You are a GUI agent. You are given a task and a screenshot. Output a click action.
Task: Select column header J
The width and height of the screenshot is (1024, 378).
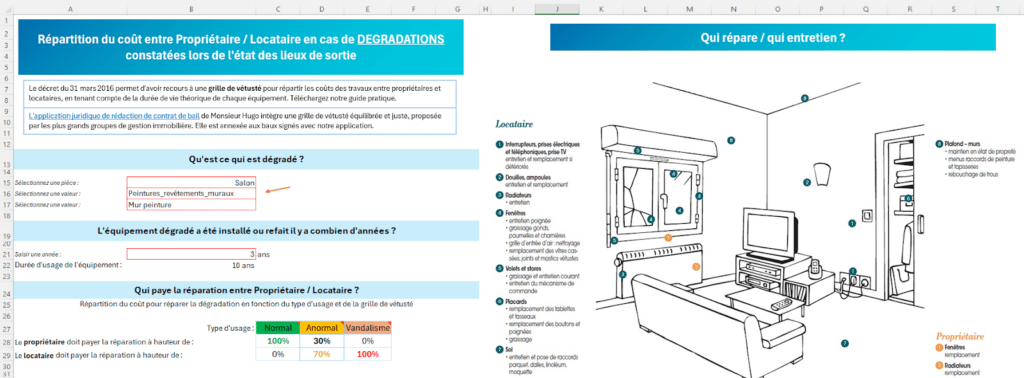pyautogui.click(x=556, y=8)
